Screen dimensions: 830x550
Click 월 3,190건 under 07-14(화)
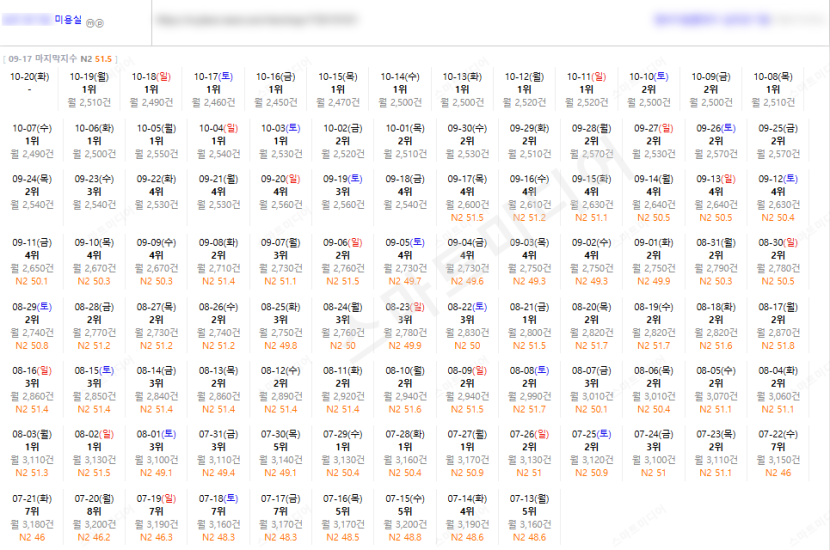pyautogui.click(x=467, y=524)
